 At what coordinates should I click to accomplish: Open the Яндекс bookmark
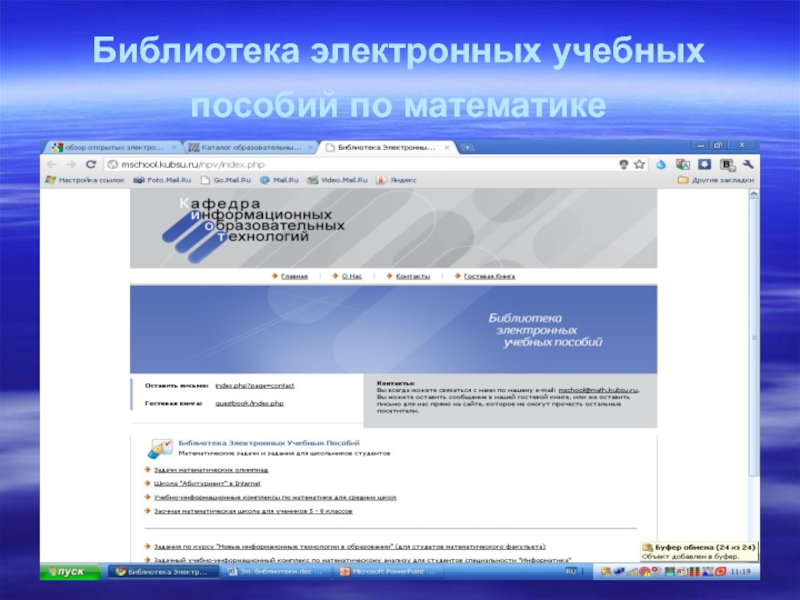396,180
